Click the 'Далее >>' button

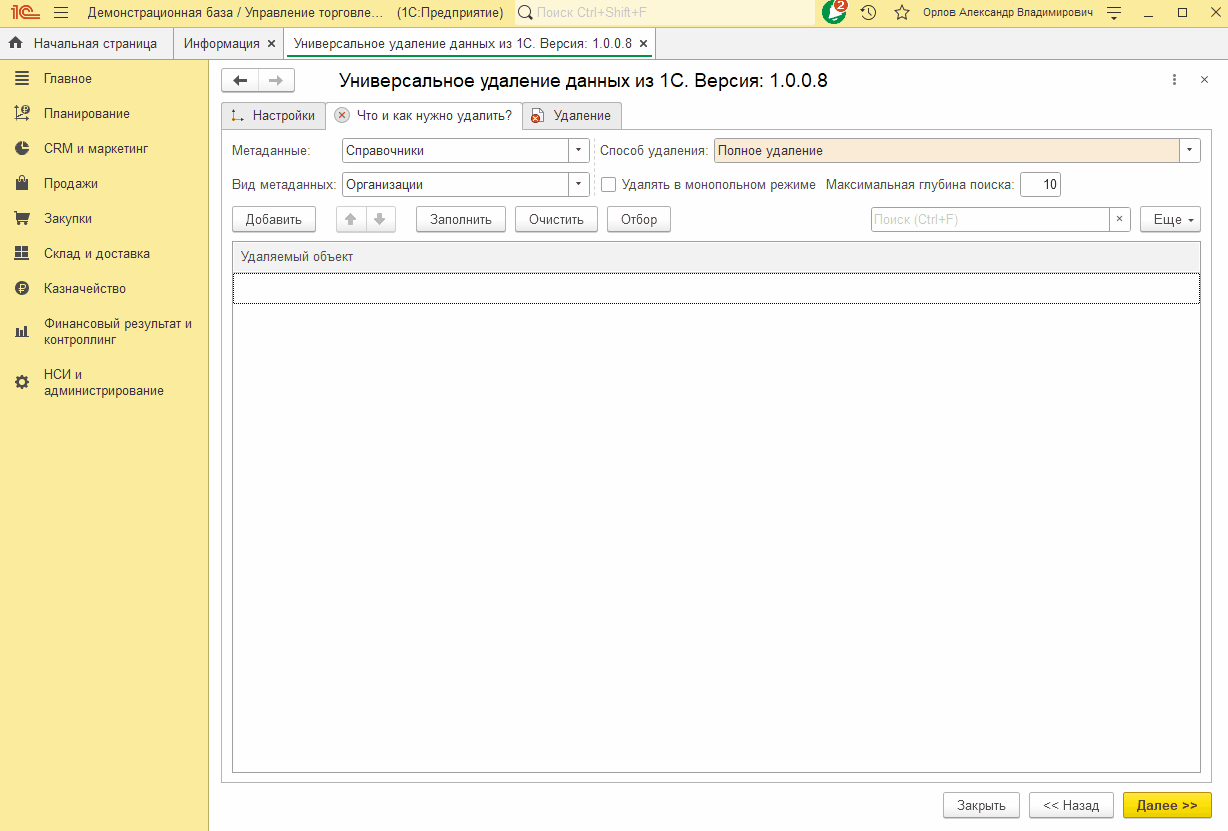1166,805
